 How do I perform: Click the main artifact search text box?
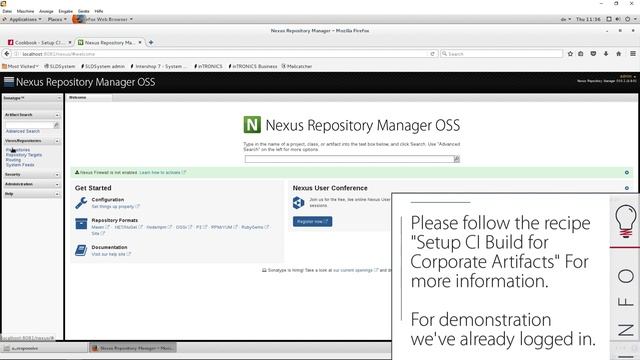(x=349, y=159)
